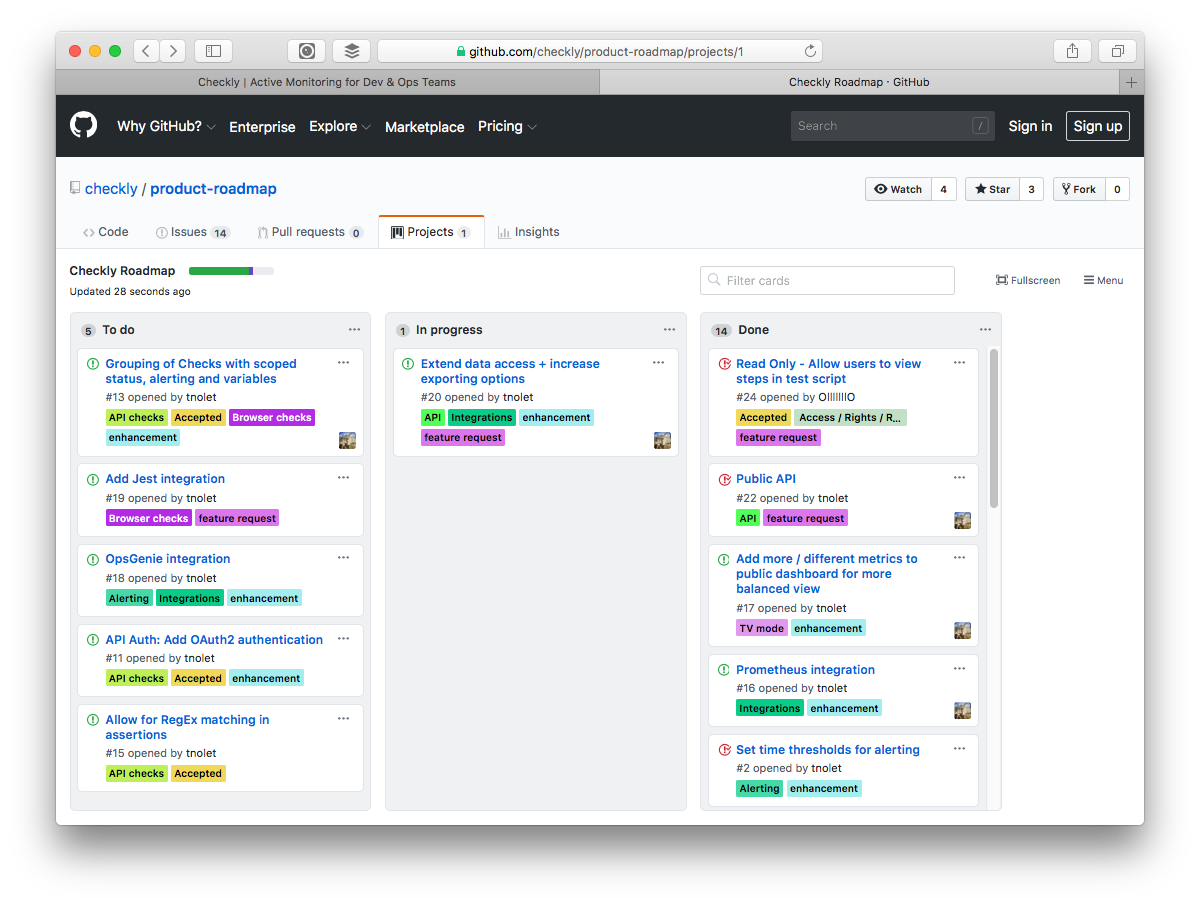Open the Insights tab
Image resolution: width=1200 pixels, height=905 pixels.
click(529, 232)
